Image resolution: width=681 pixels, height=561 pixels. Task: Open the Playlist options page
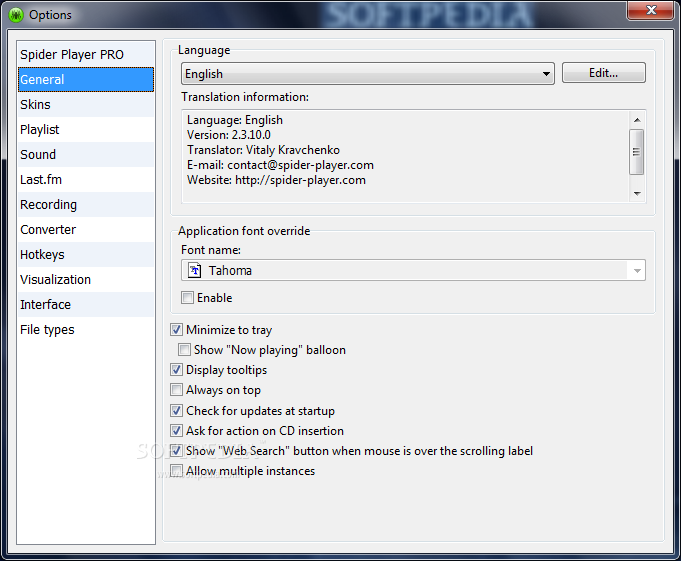pyautogui.click(x=86, y=129)
